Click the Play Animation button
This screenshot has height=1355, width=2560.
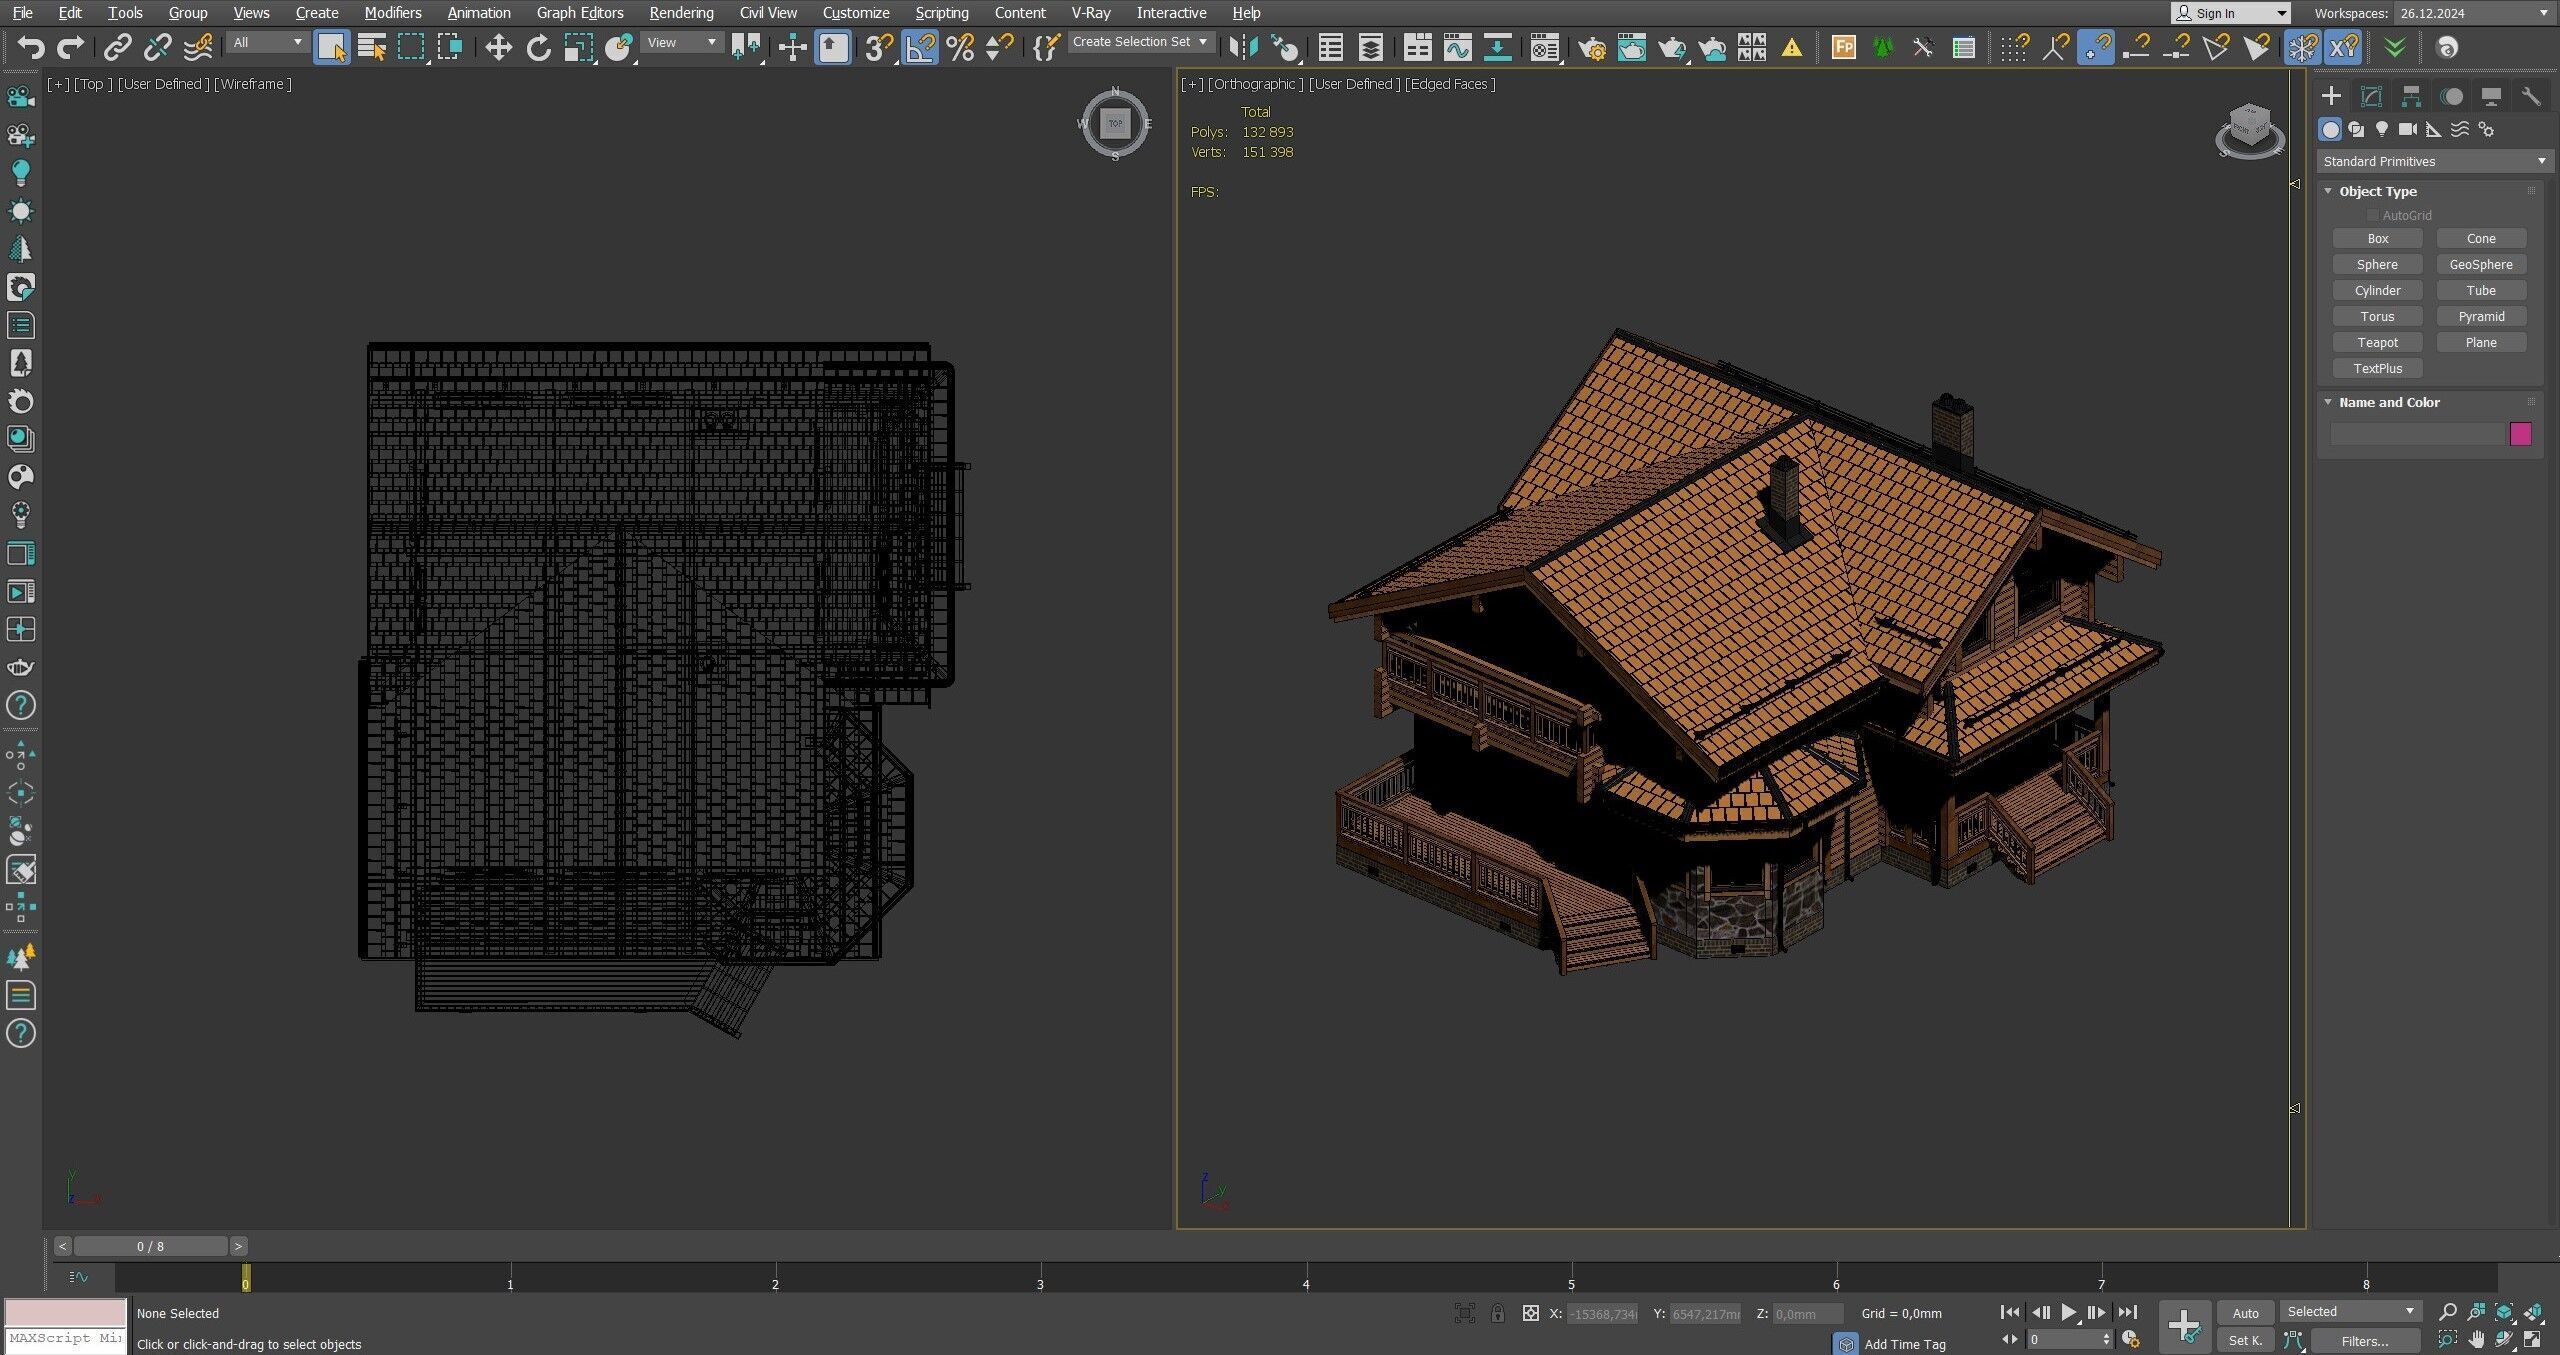(x=2068, y=1312)
